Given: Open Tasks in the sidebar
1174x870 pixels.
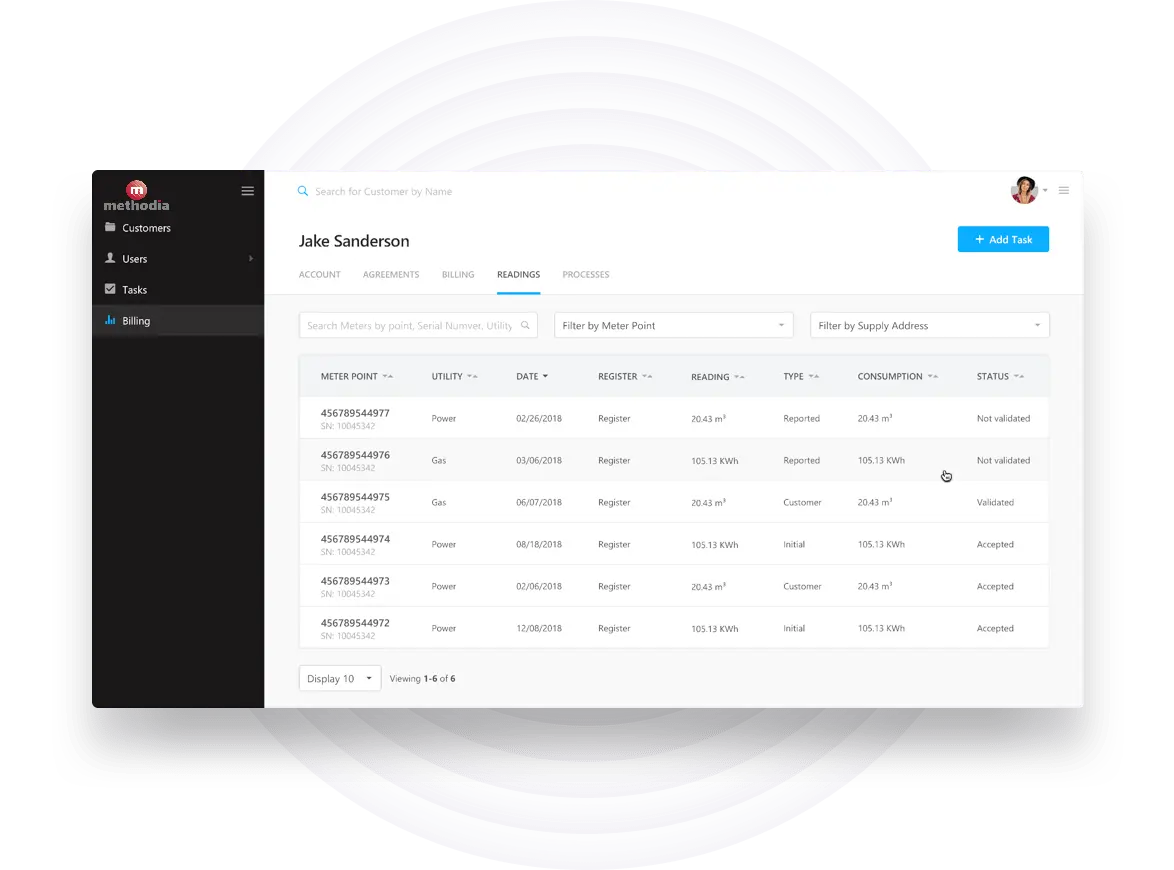Looking at the screenshot, I should 178,290.
